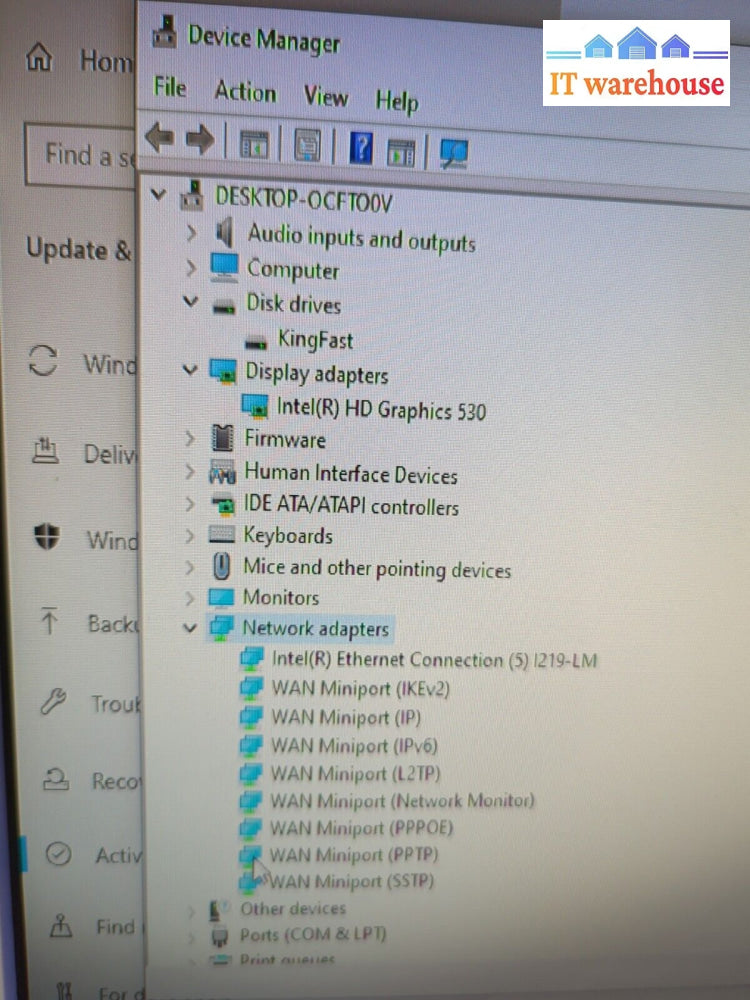The image size is (750, 1000).
Task: Click Scan for hardware changes icon
Action: click(x=453, y=153)
